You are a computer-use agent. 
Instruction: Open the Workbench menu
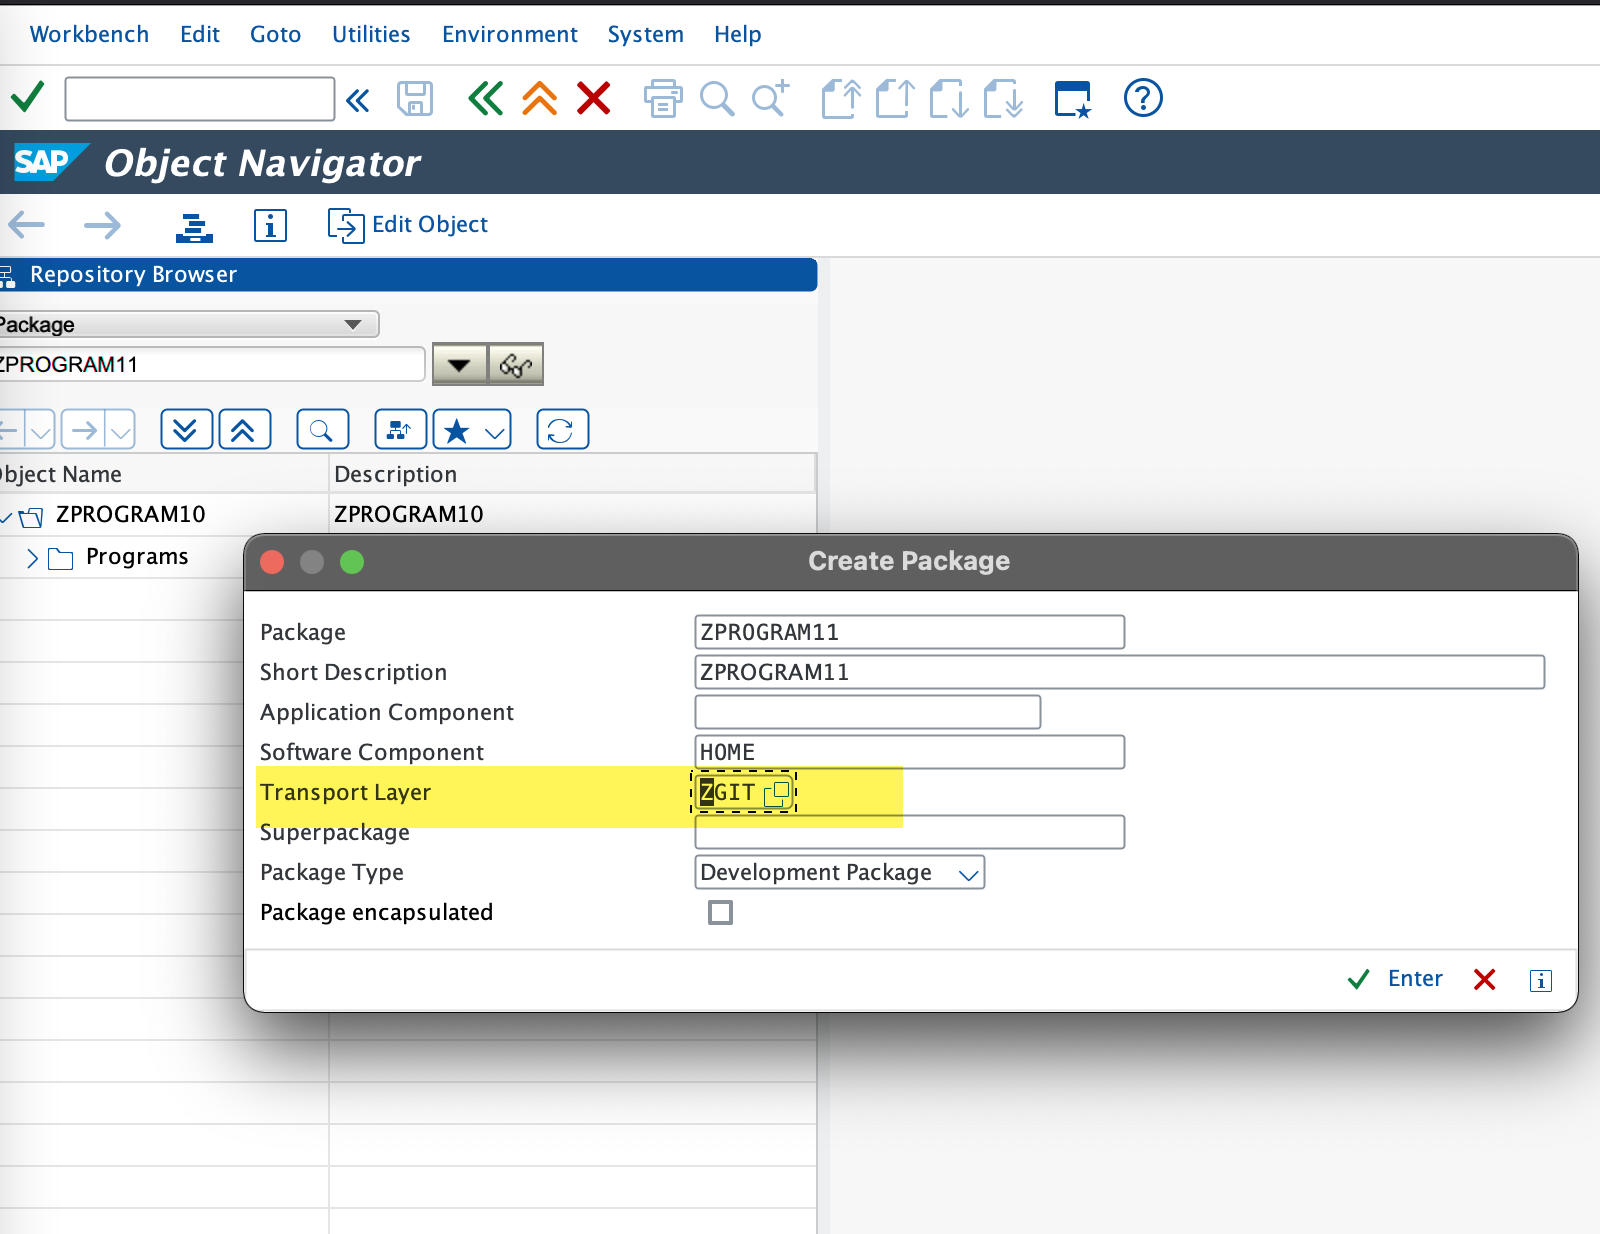[89, 34]
